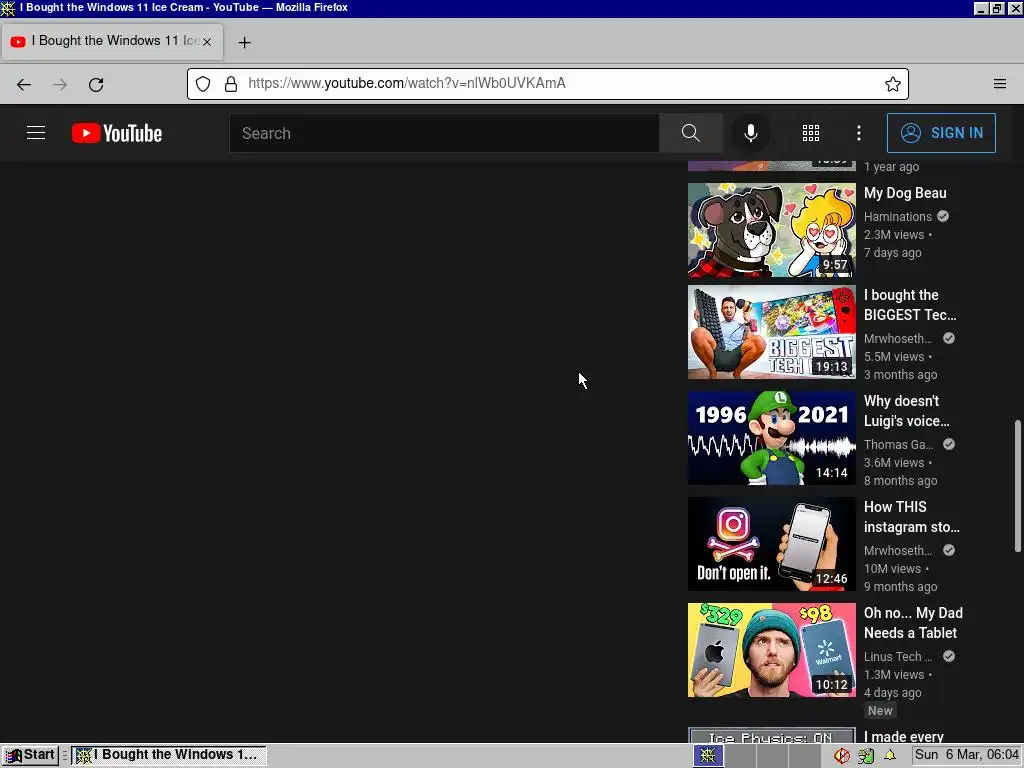Open the YouTube guide hamburger menu
This screenshot has width=1024, height=768.
pyautogui.click(x=36, y=133)
